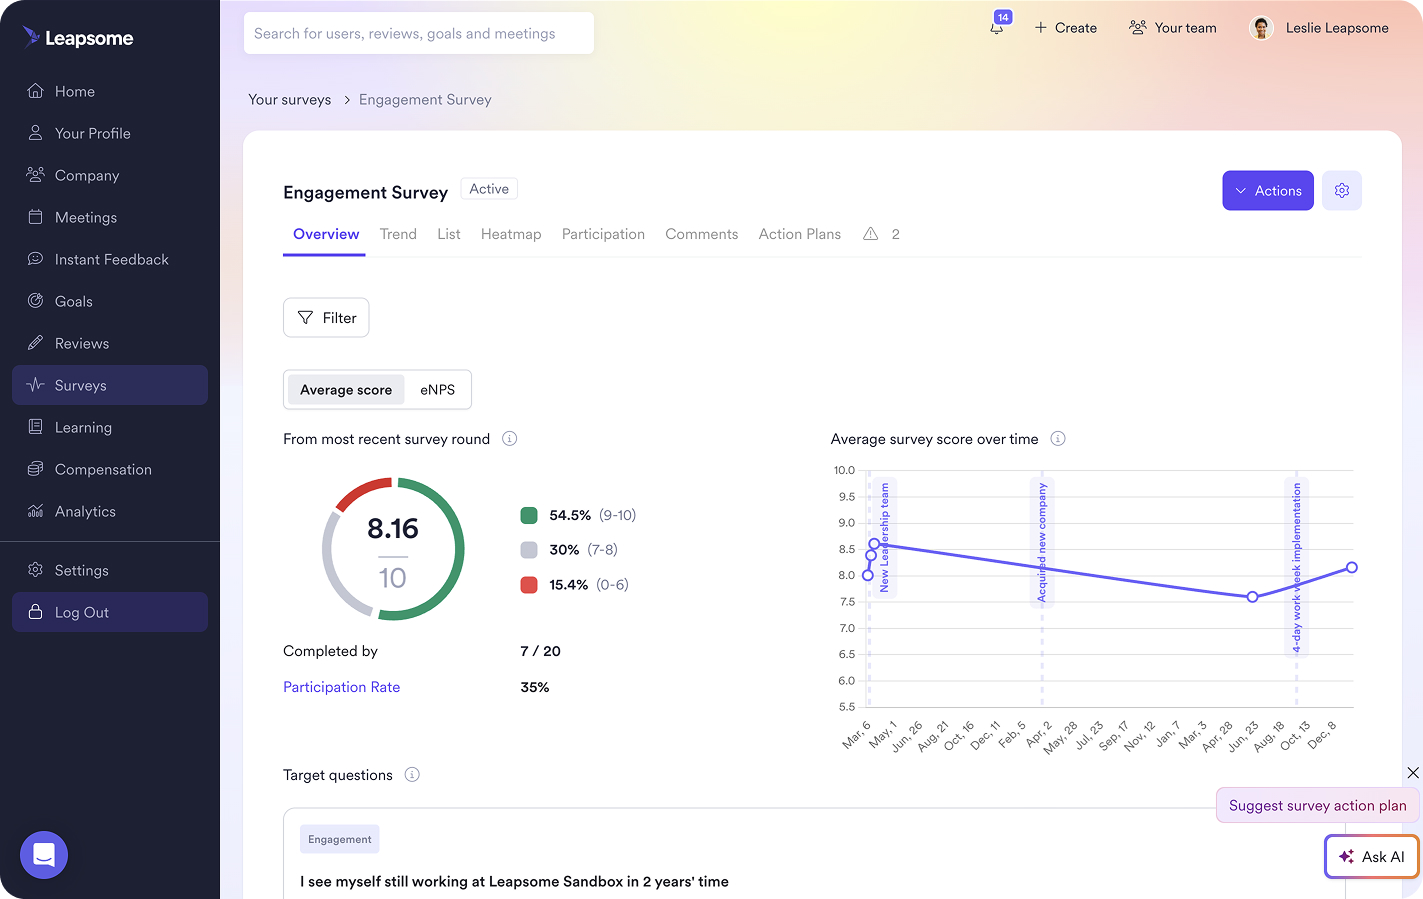Switch the metric toggle to eNPS
Screen dimensions: 1423x899
[436, 389]
